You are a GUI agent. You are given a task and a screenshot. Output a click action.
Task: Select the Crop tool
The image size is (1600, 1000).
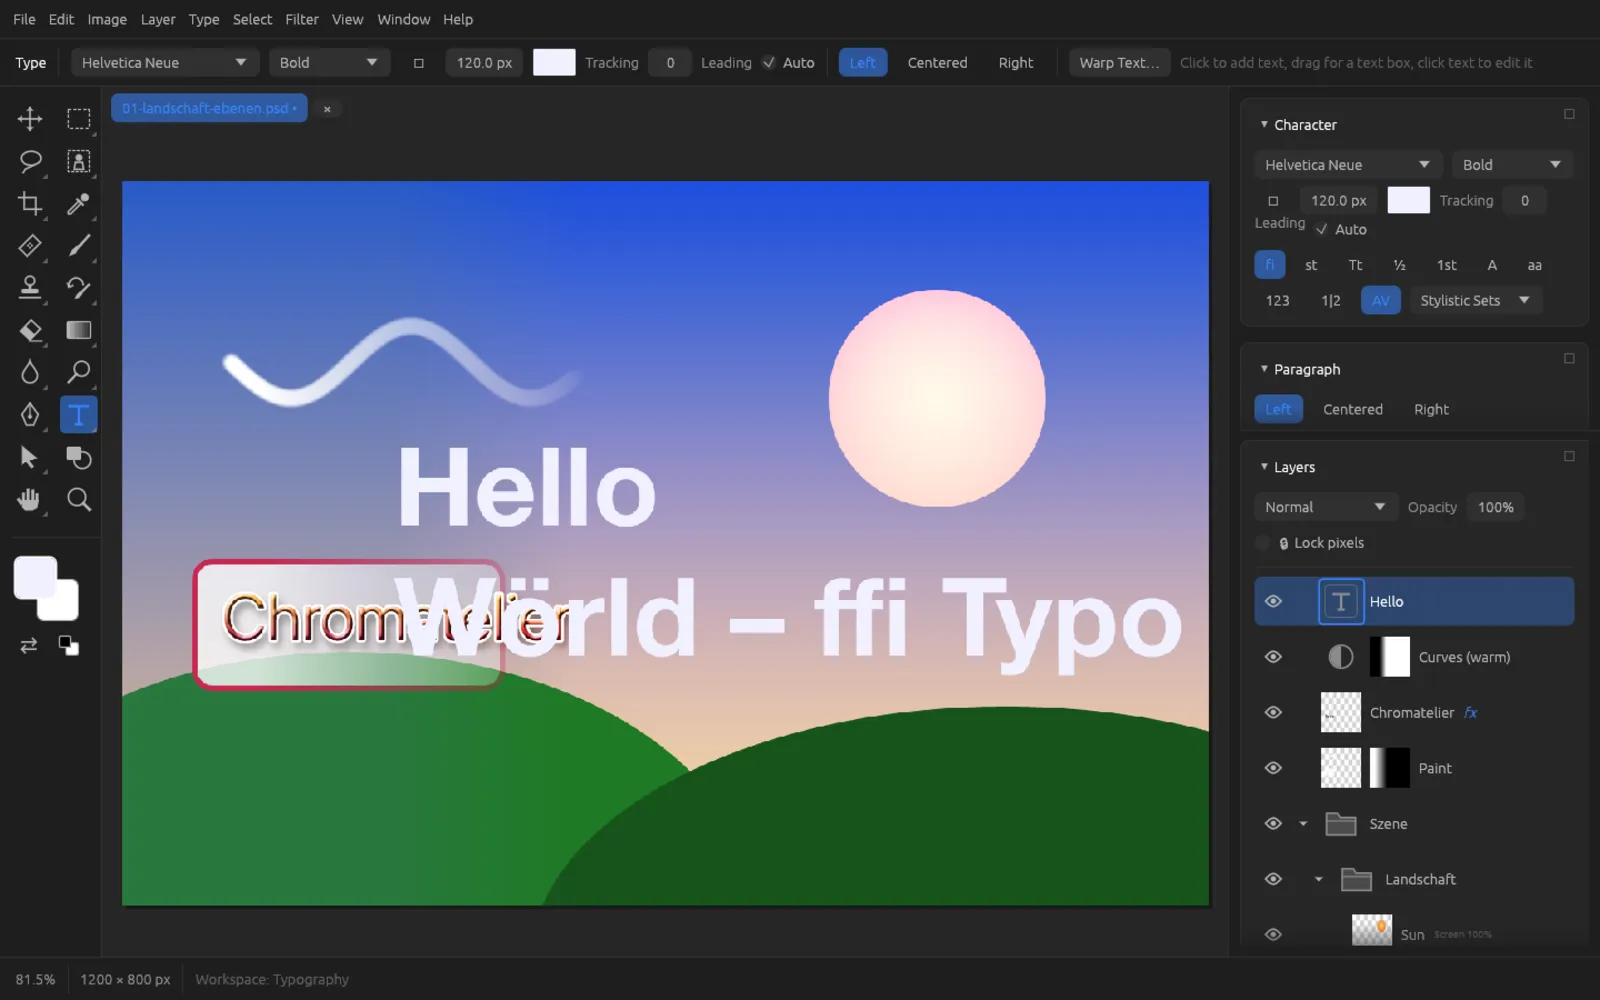coord(30,204)
